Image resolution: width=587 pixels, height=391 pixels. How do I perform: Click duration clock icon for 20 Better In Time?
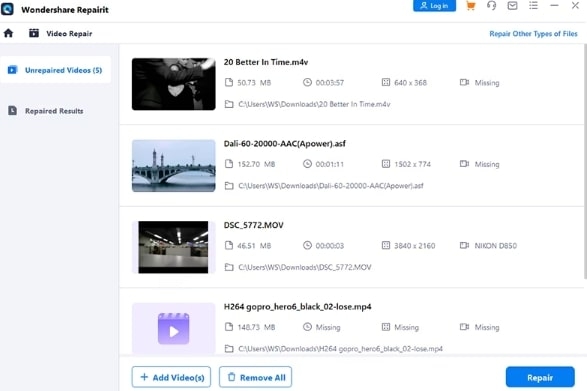(x=307, y=82)
